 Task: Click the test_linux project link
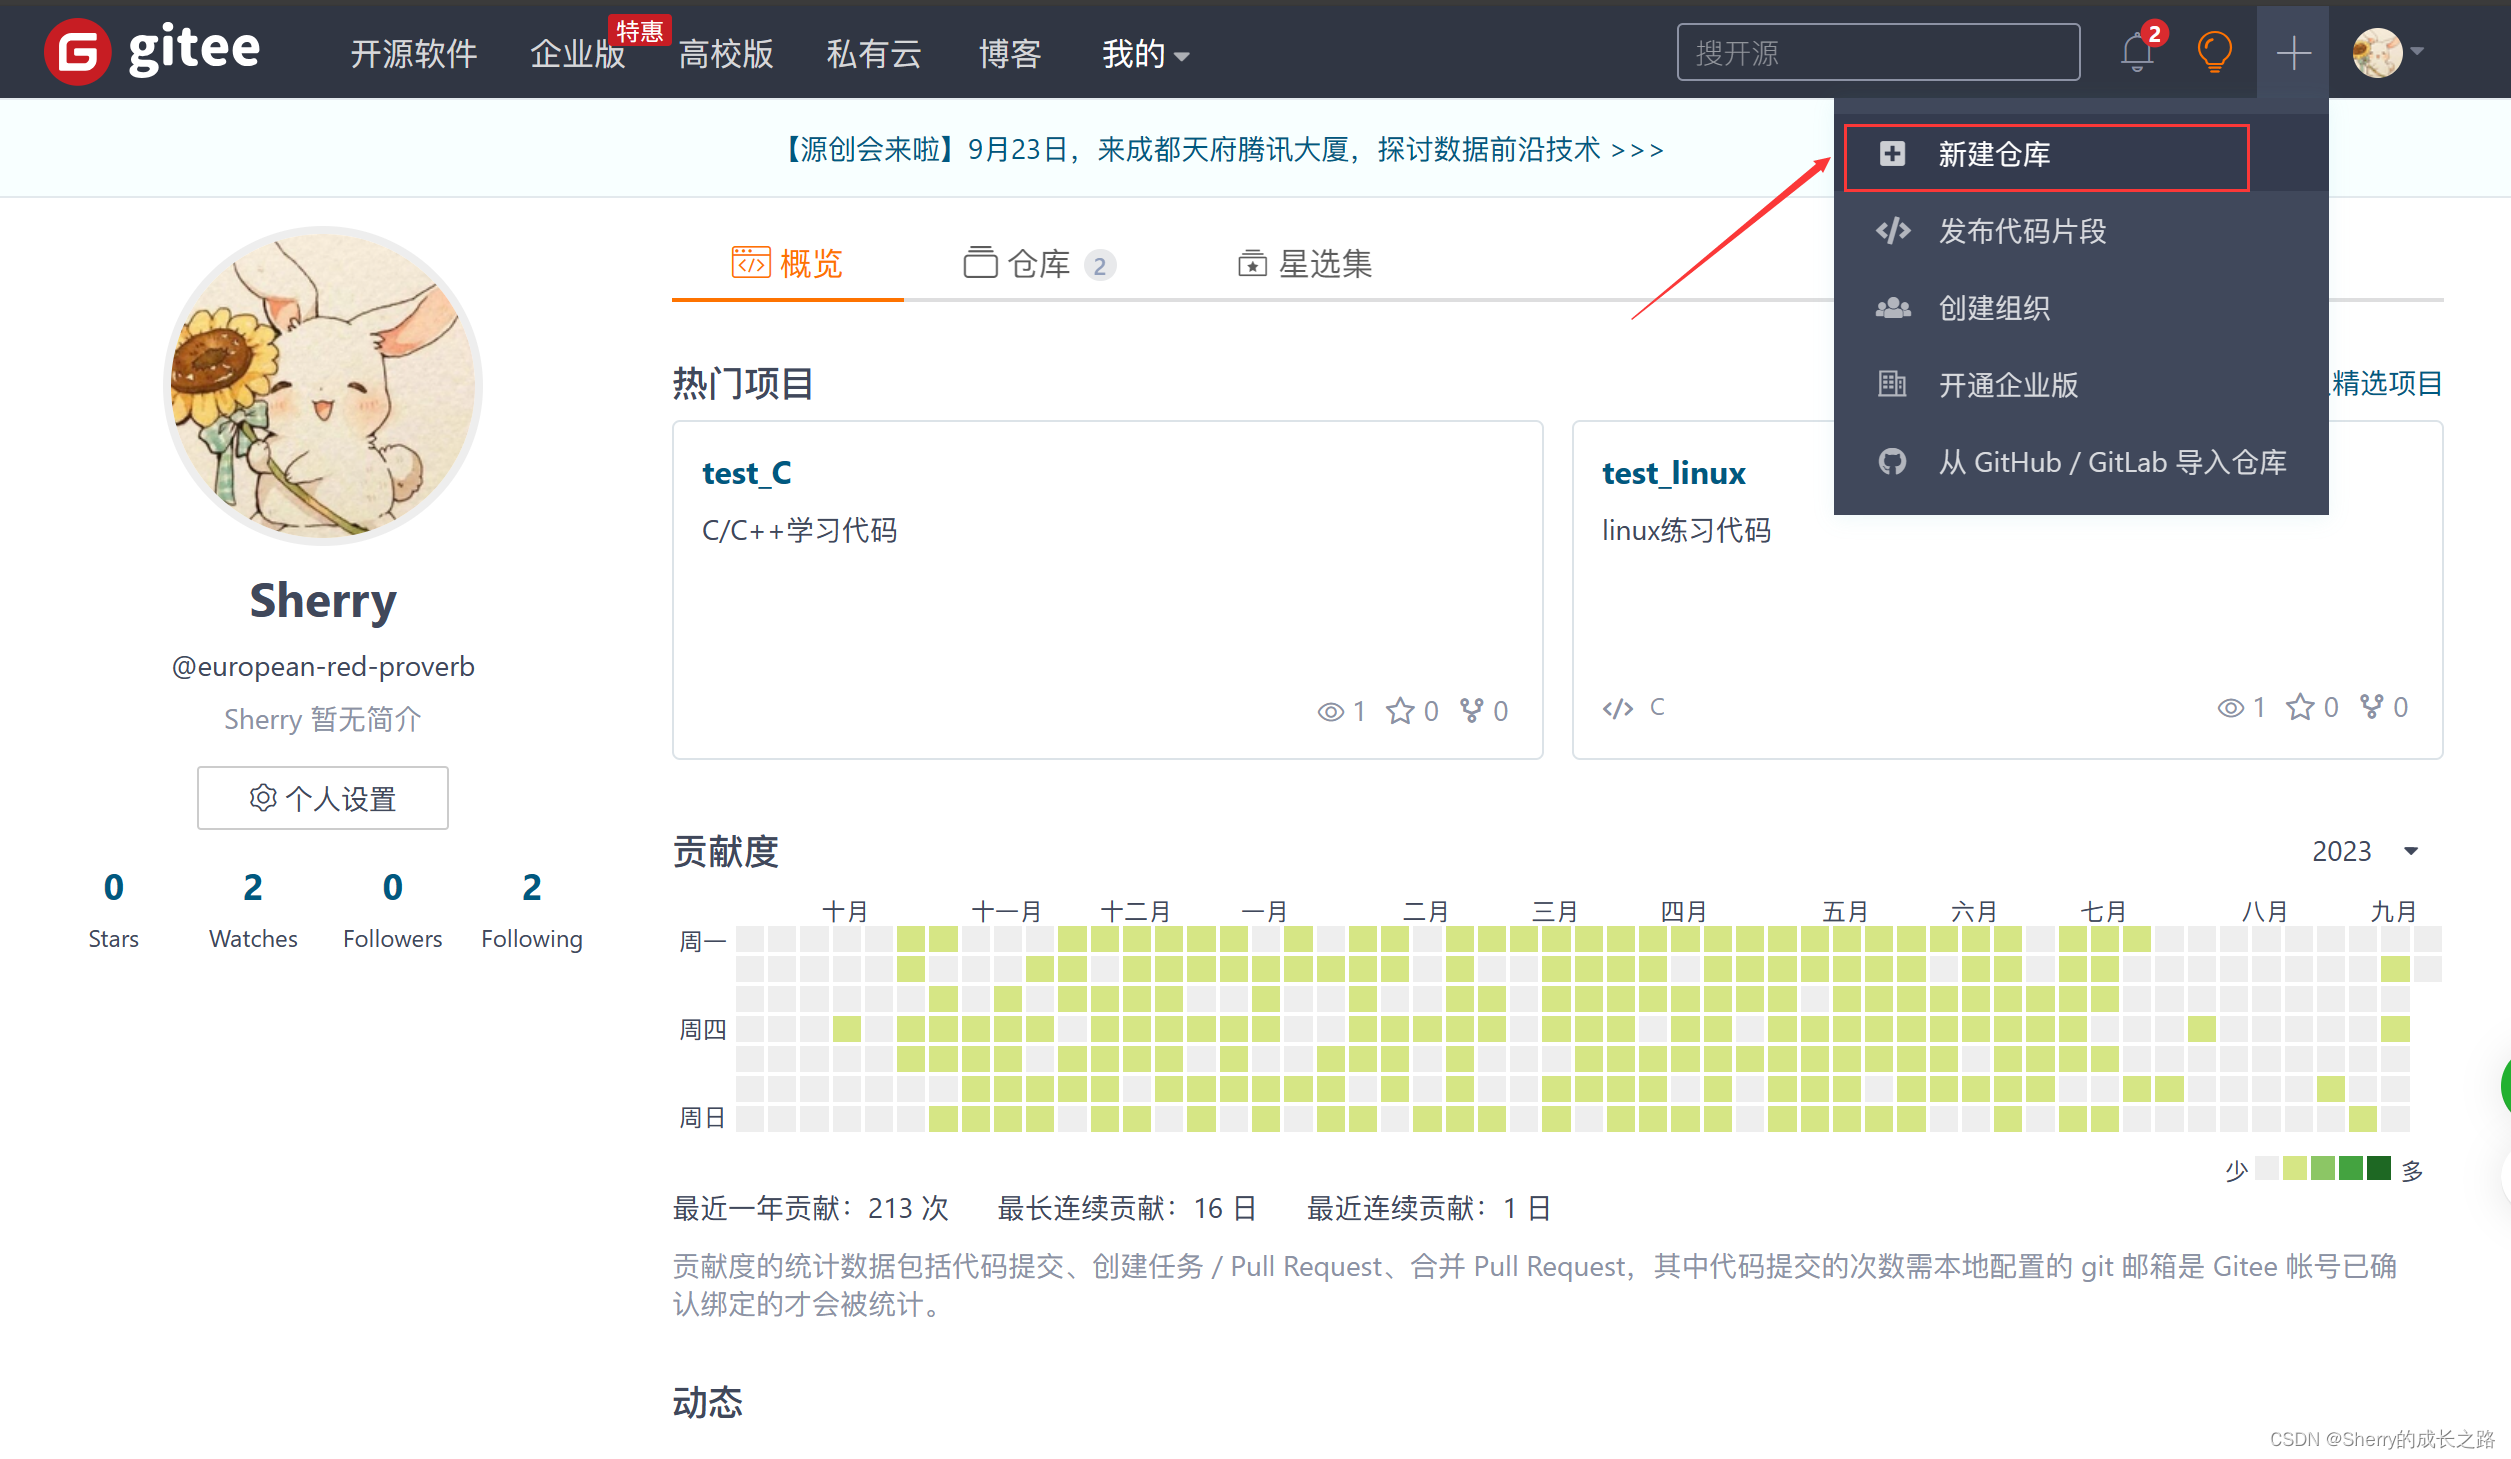point(1671,471)
